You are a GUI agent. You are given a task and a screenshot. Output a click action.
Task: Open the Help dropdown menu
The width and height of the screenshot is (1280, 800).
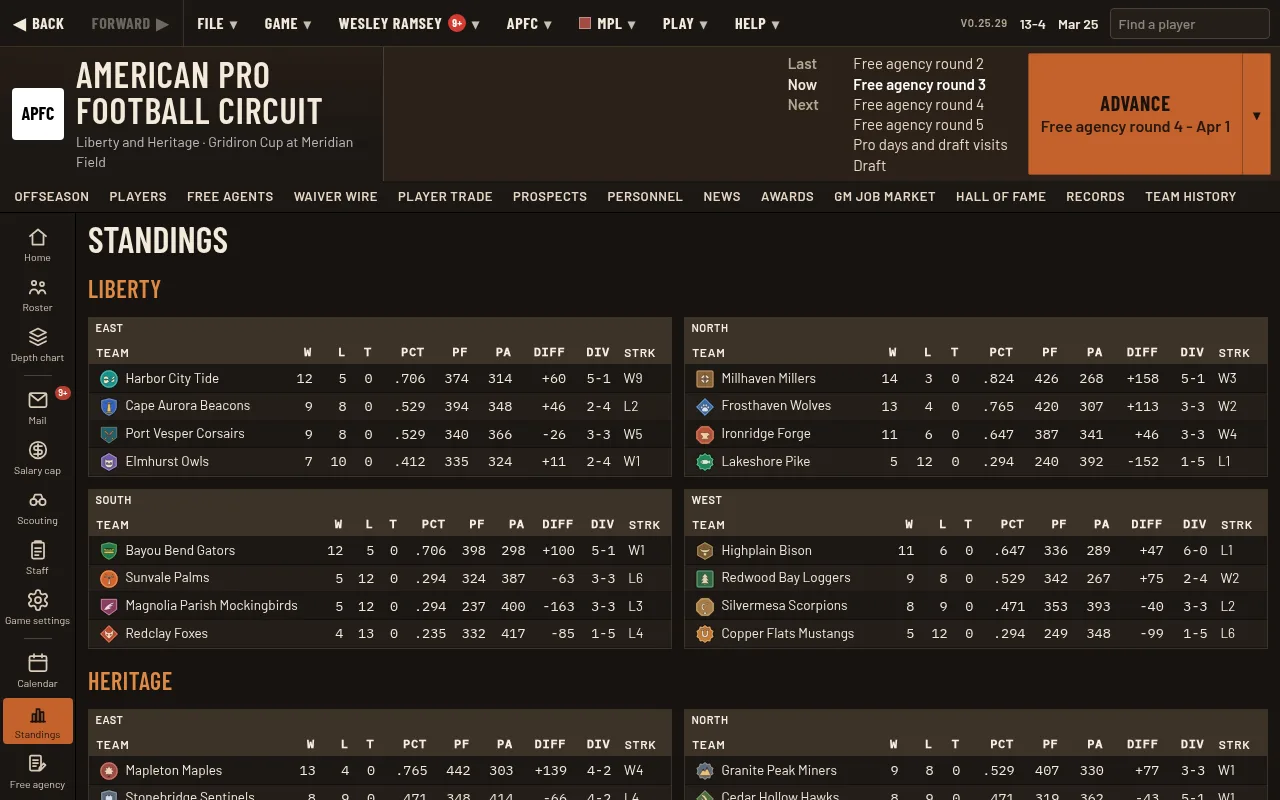(757, 24)
